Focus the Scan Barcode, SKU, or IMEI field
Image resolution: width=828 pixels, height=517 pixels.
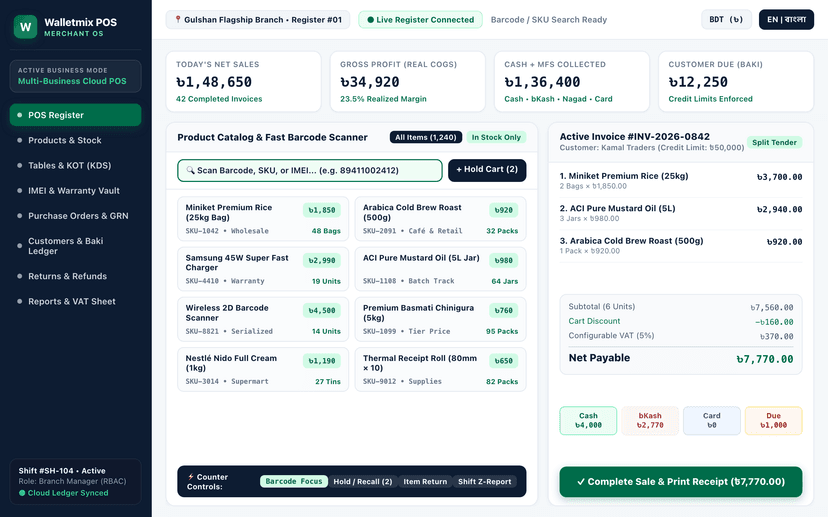click(310, 170)
